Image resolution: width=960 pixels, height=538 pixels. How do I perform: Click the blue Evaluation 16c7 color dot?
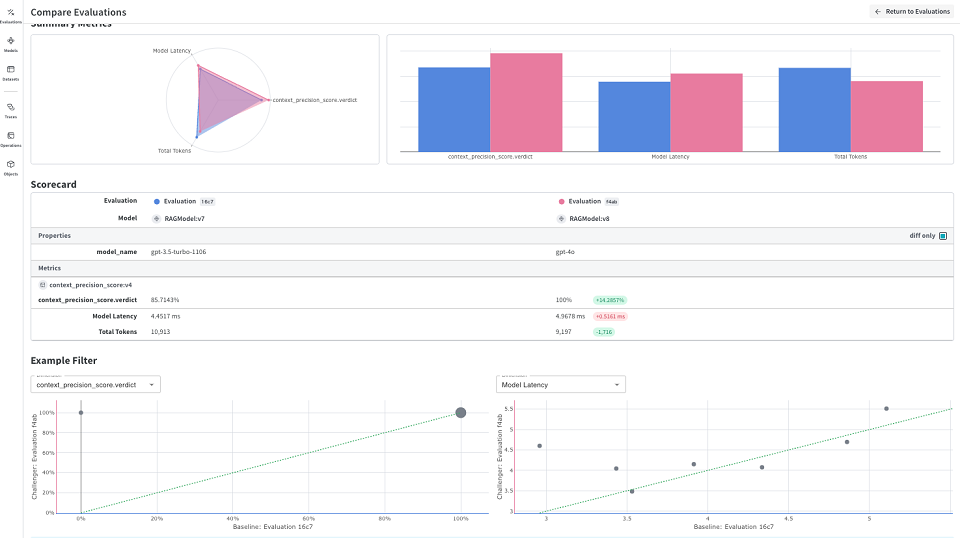(156, 201)
